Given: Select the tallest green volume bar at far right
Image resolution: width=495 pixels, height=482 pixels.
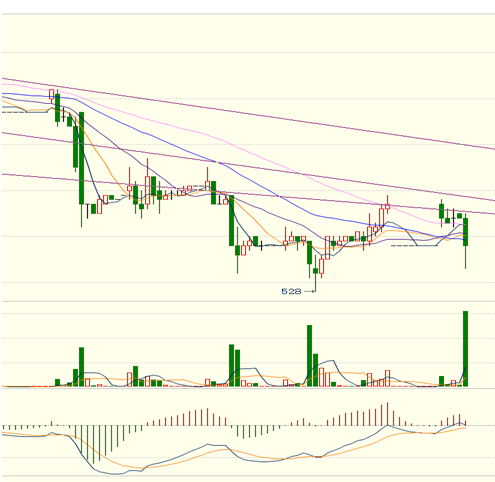Looking at the screenshot, I should tap(465, 349).
